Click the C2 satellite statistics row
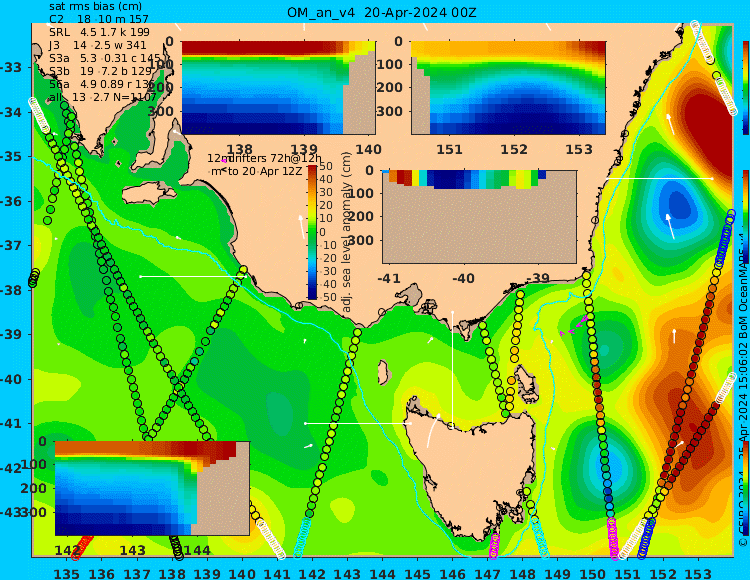The image size is (750, 580). click(99, 19)
